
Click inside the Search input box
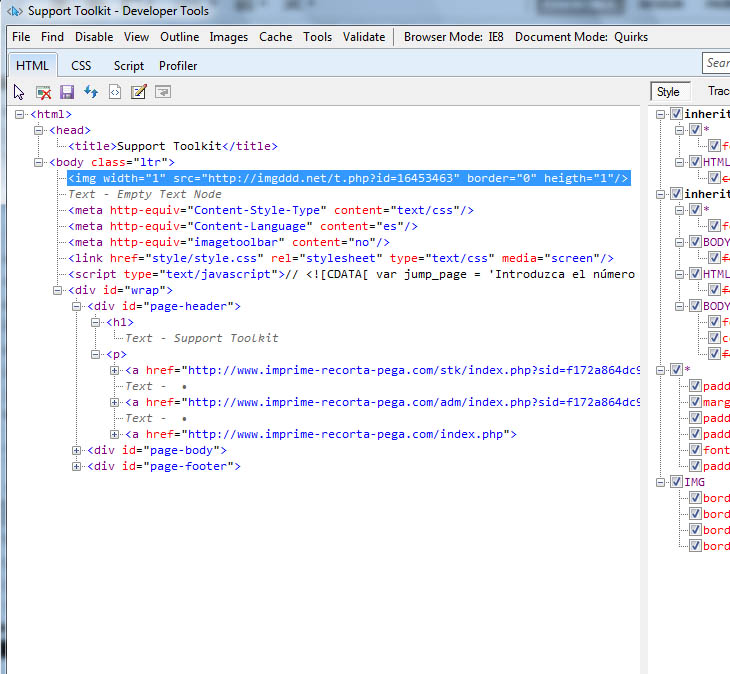click(716, 63)
